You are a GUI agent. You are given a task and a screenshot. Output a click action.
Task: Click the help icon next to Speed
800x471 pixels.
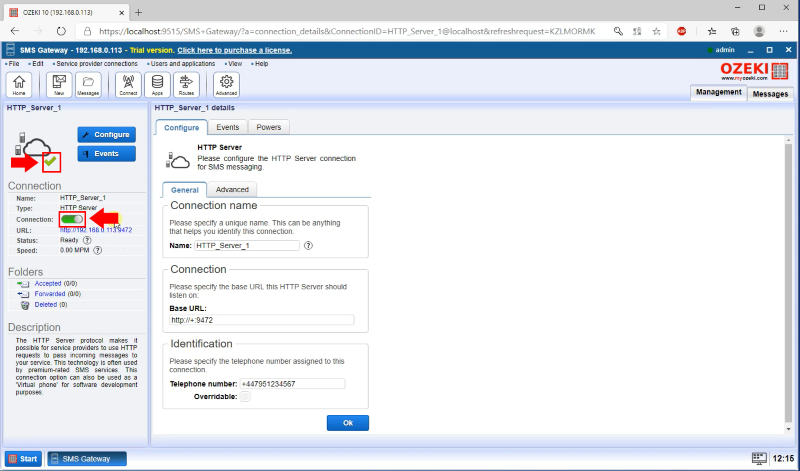pos(97,251)
